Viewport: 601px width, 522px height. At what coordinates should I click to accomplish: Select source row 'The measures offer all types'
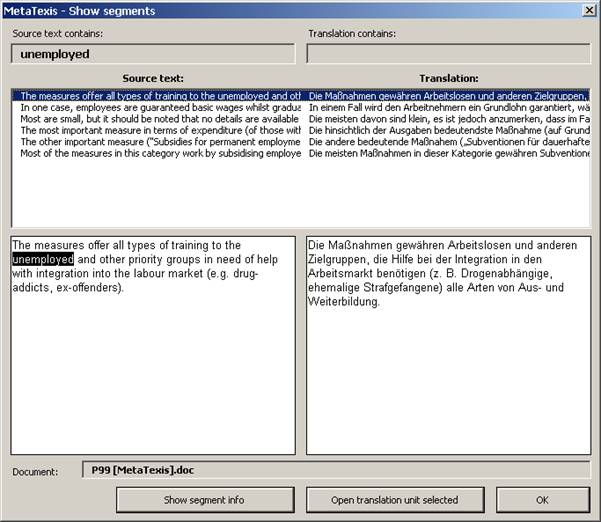[160, 95]
